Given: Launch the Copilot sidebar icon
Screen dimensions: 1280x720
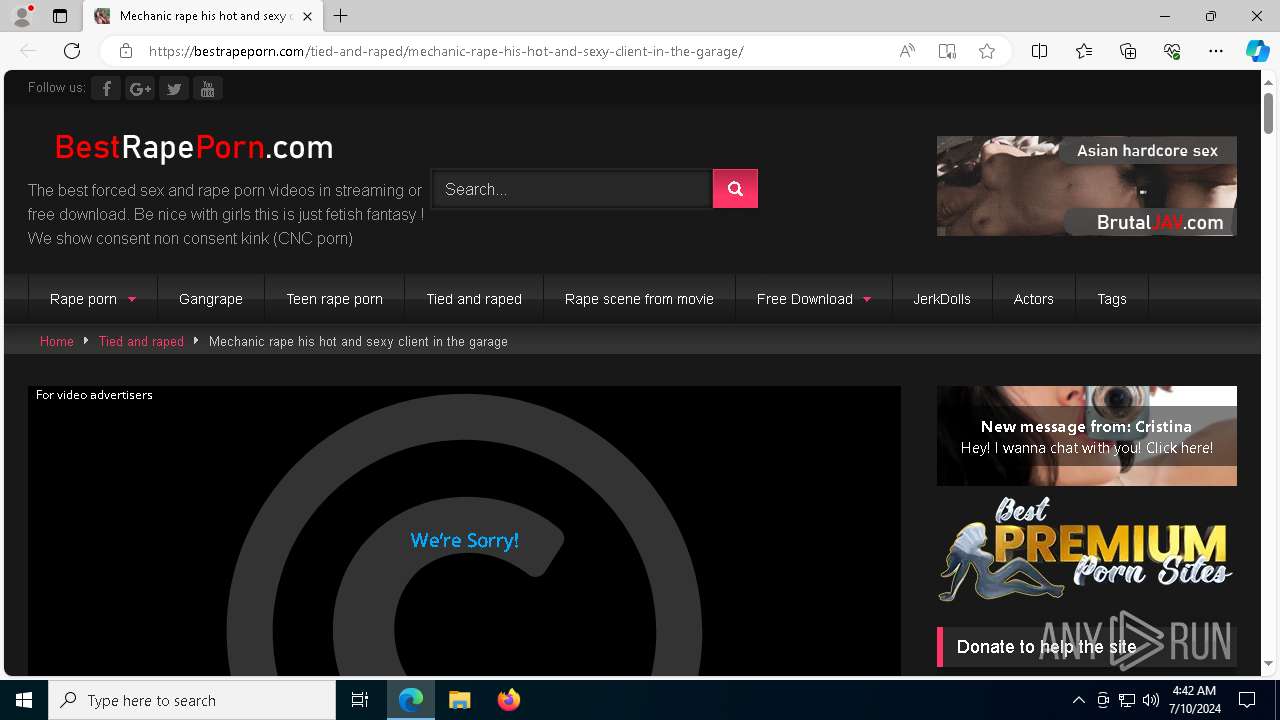Looking at the screenshot, I should tap(1257, 51).
